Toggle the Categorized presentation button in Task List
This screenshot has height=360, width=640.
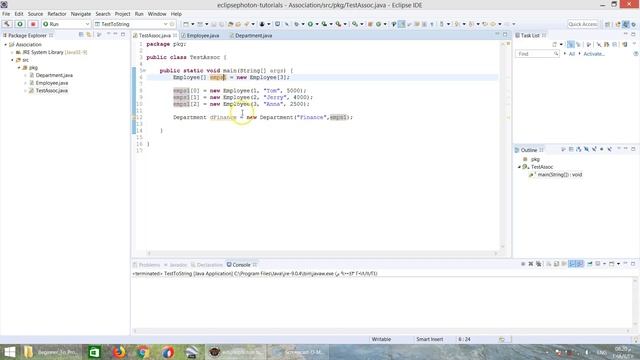pos(571,44)
